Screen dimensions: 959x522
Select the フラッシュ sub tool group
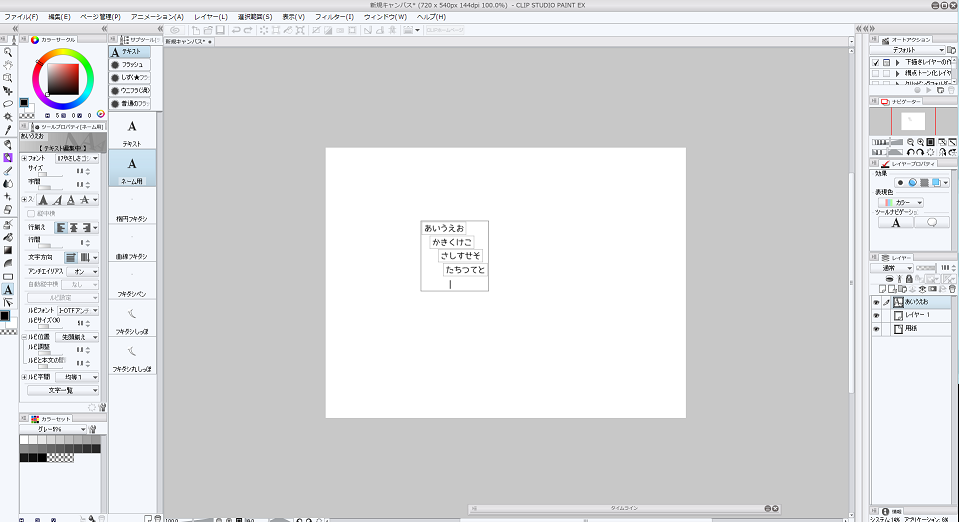pos(130,65)
